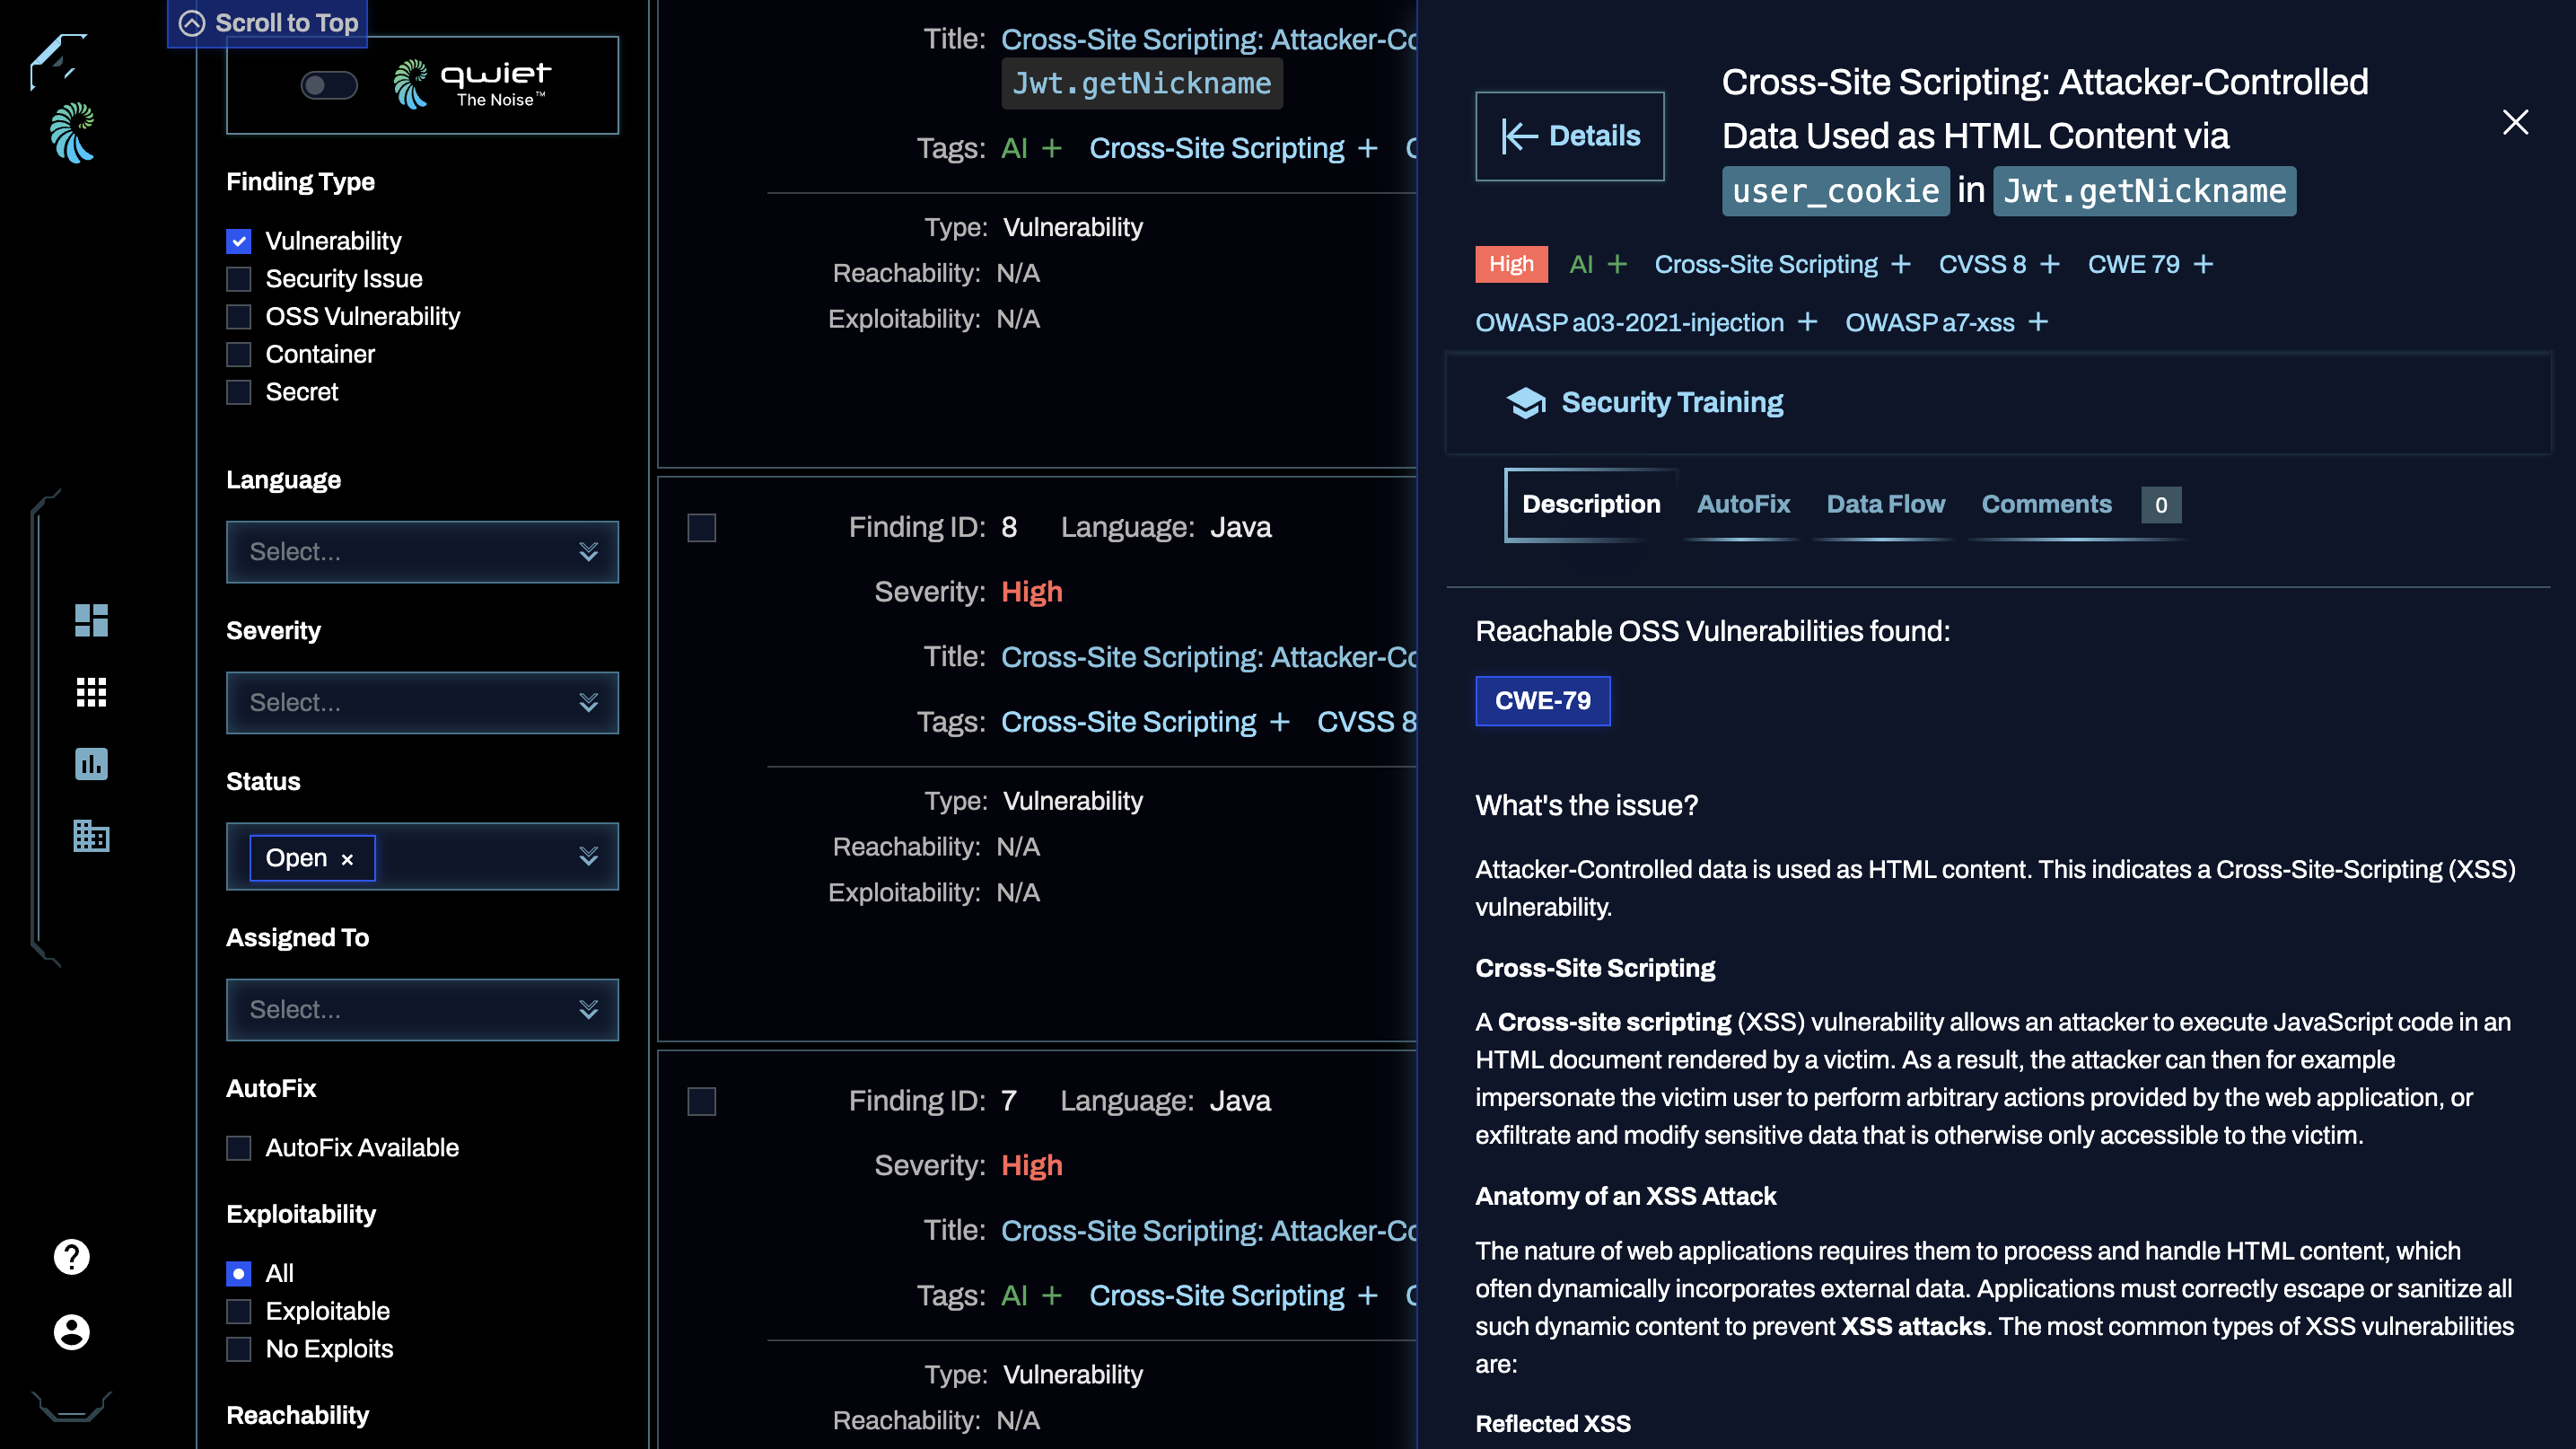Click the CWE-79 vulnerability tag button

tap(1541, 698)
